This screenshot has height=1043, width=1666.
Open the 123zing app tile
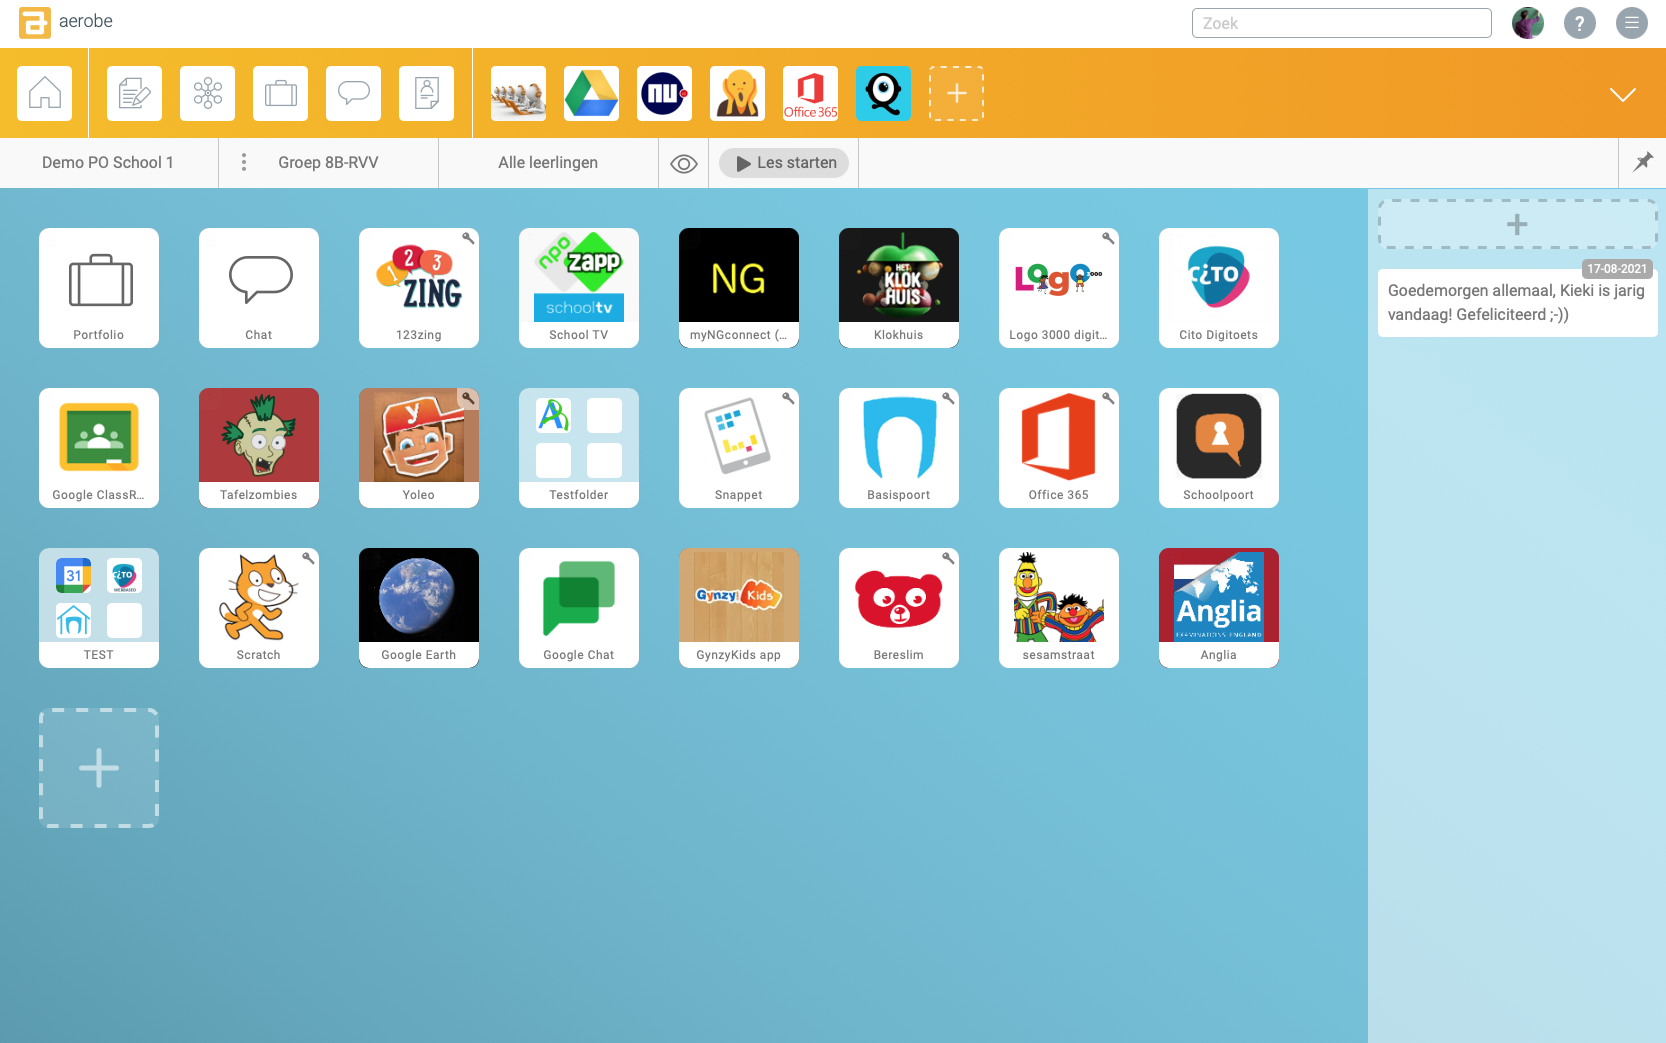pyautogui.click(x=419, y=288)
